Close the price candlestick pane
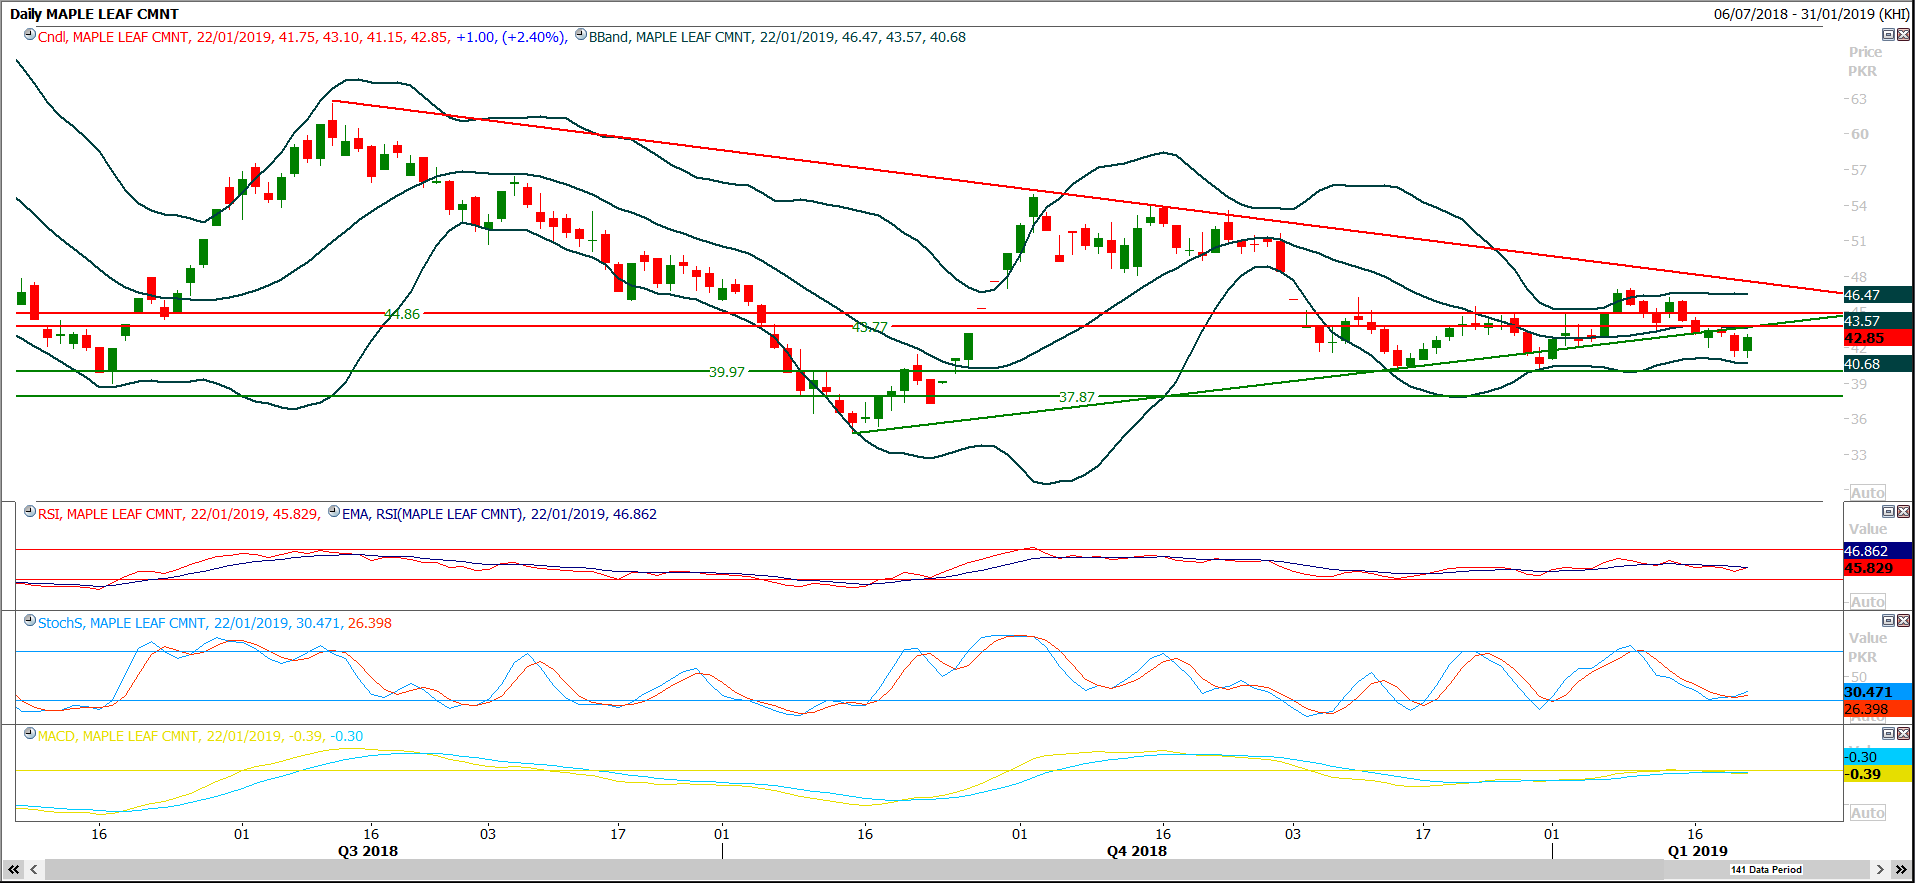This screenshot has width=1915, height=883. click(x=1903, y=34)
